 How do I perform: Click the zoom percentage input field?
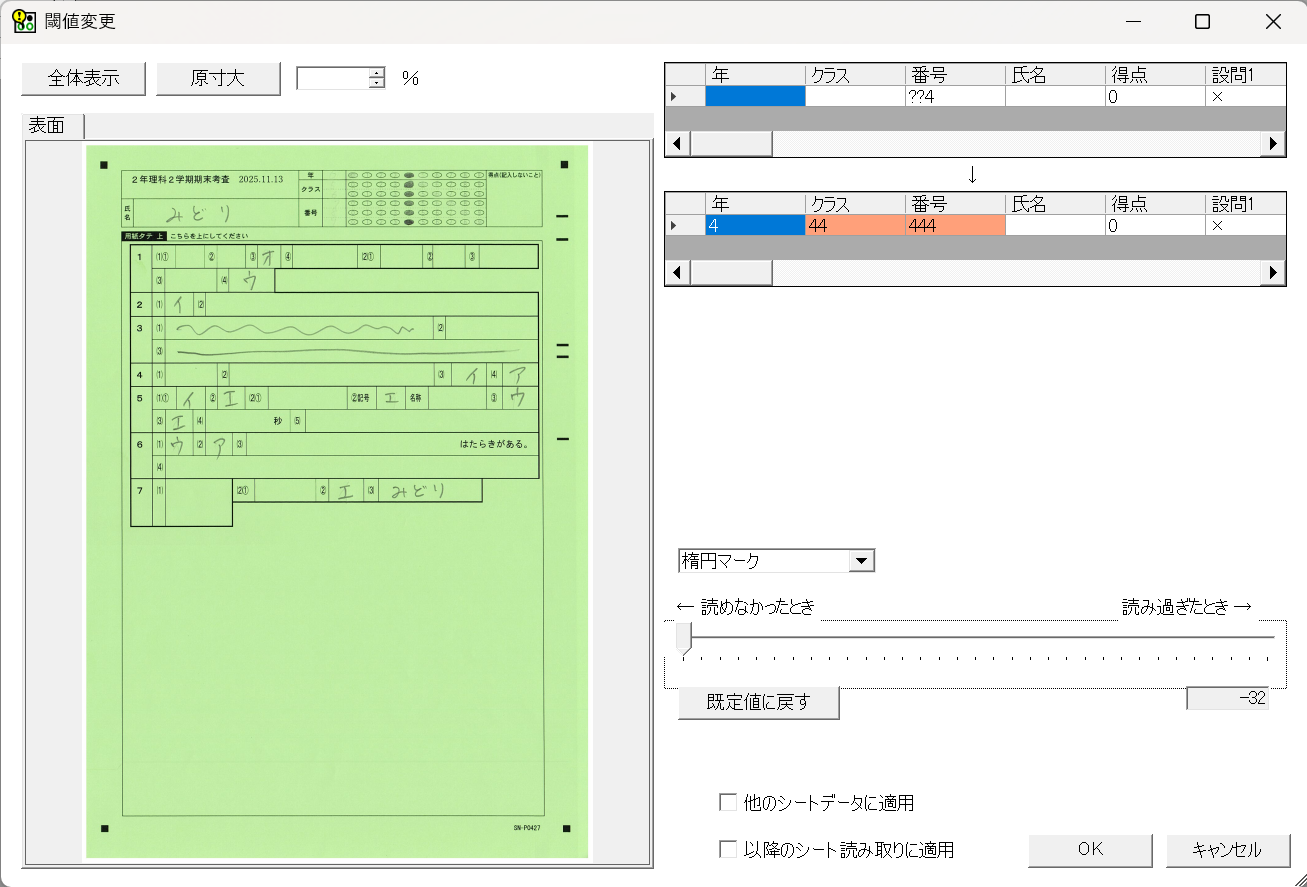332,78
